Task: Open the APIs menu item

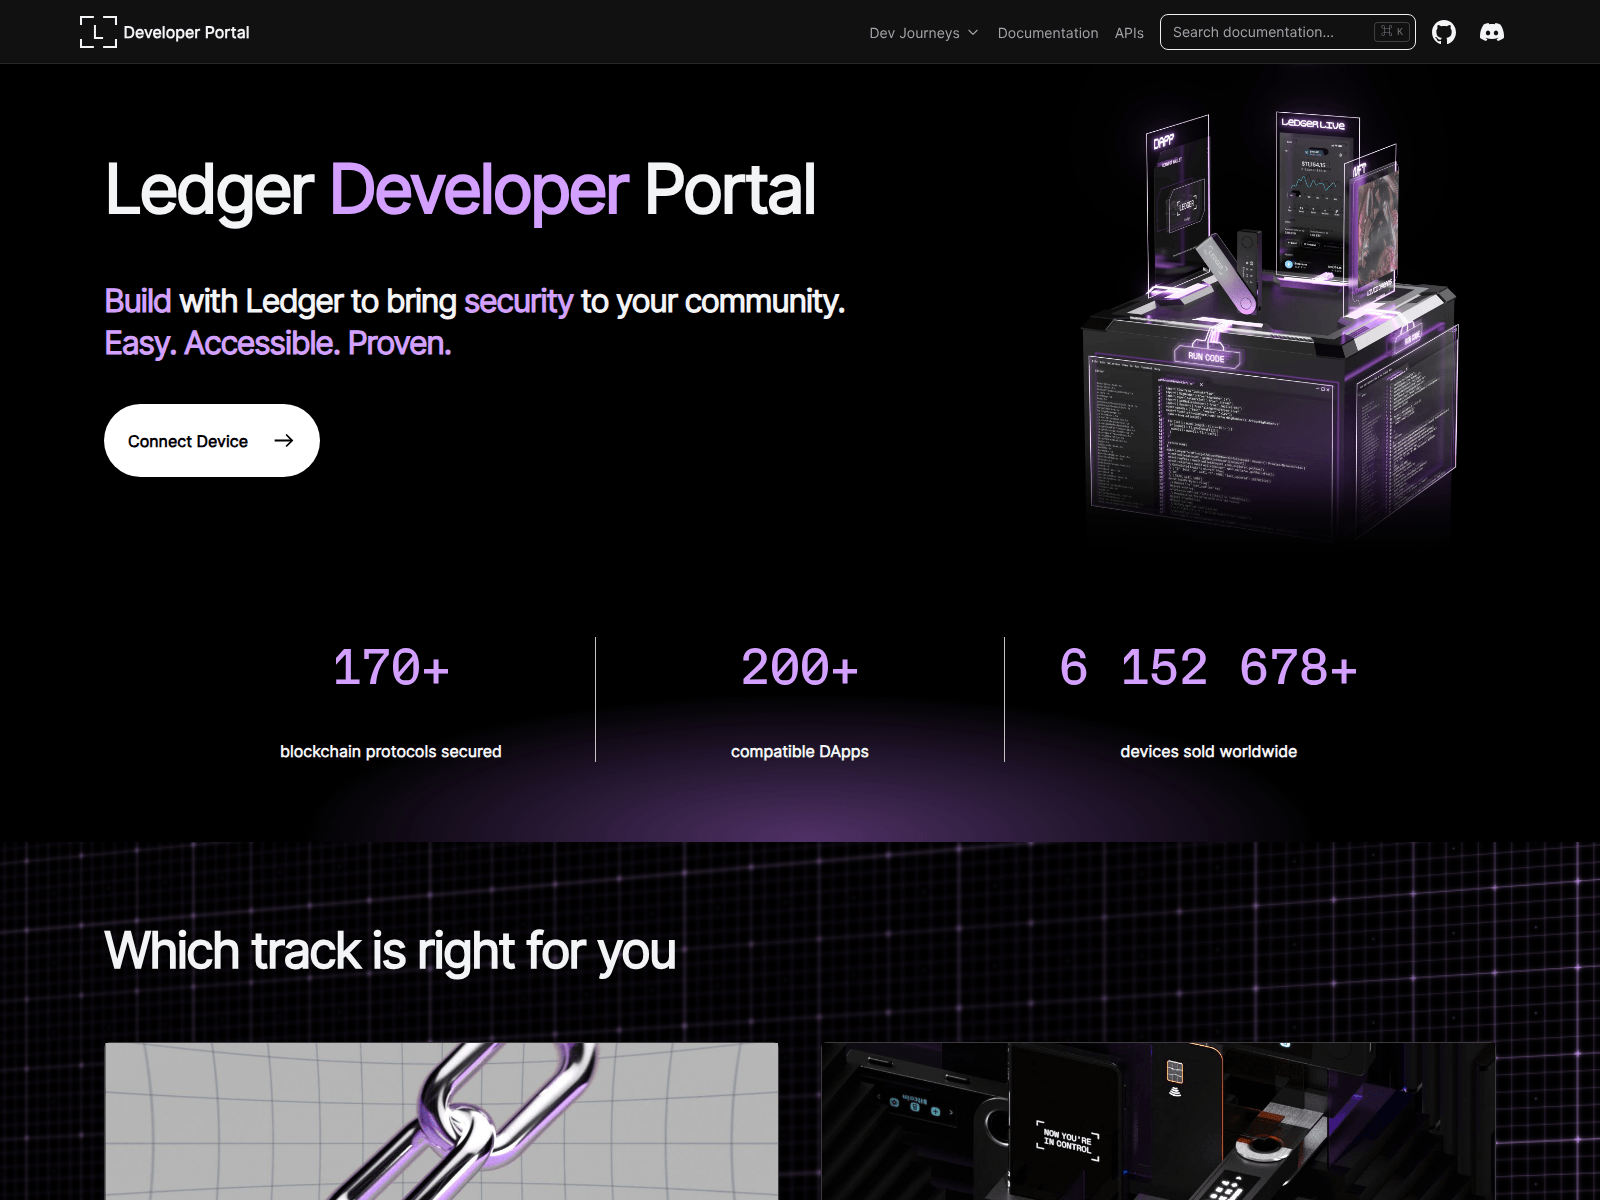Action: pyautogui.click(x=1129, y=33)
